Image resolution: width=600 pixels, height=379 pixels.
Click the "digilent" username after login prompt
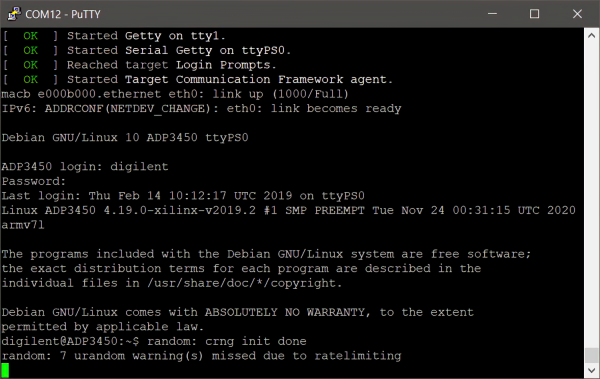click(139, 167)
